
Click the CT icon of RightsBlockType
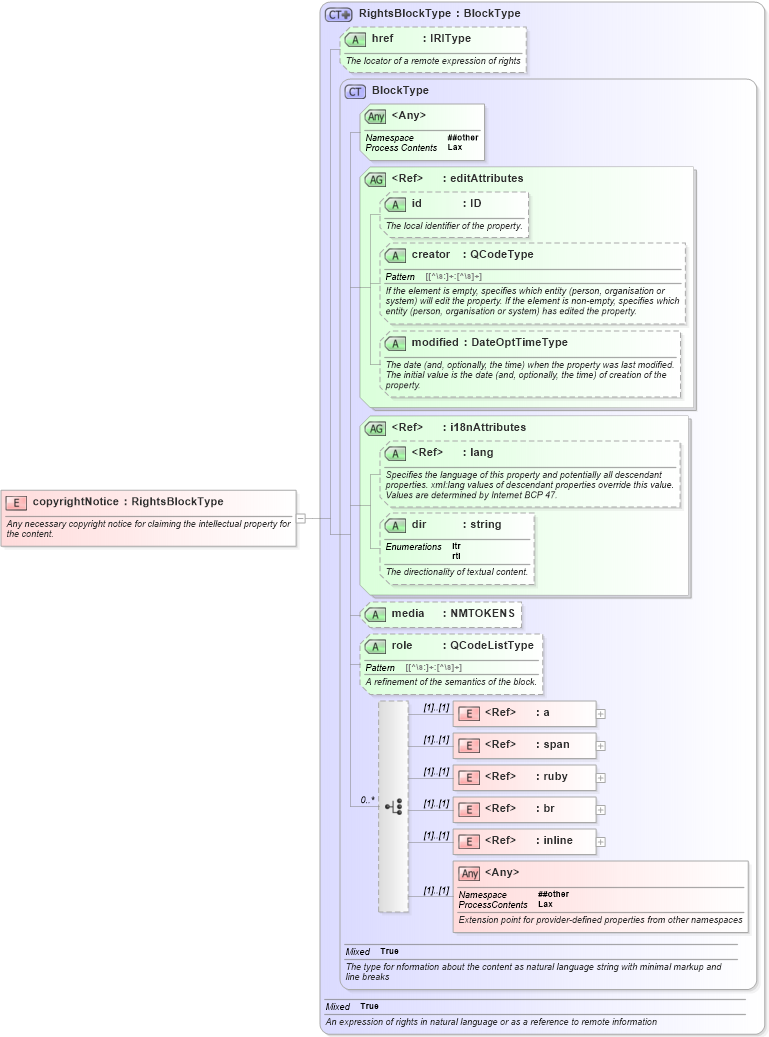339,14
